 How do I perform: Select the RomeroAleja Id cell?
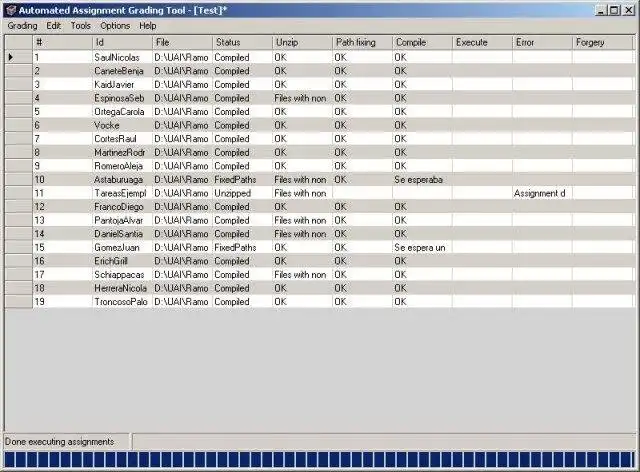tap(122, 166)
